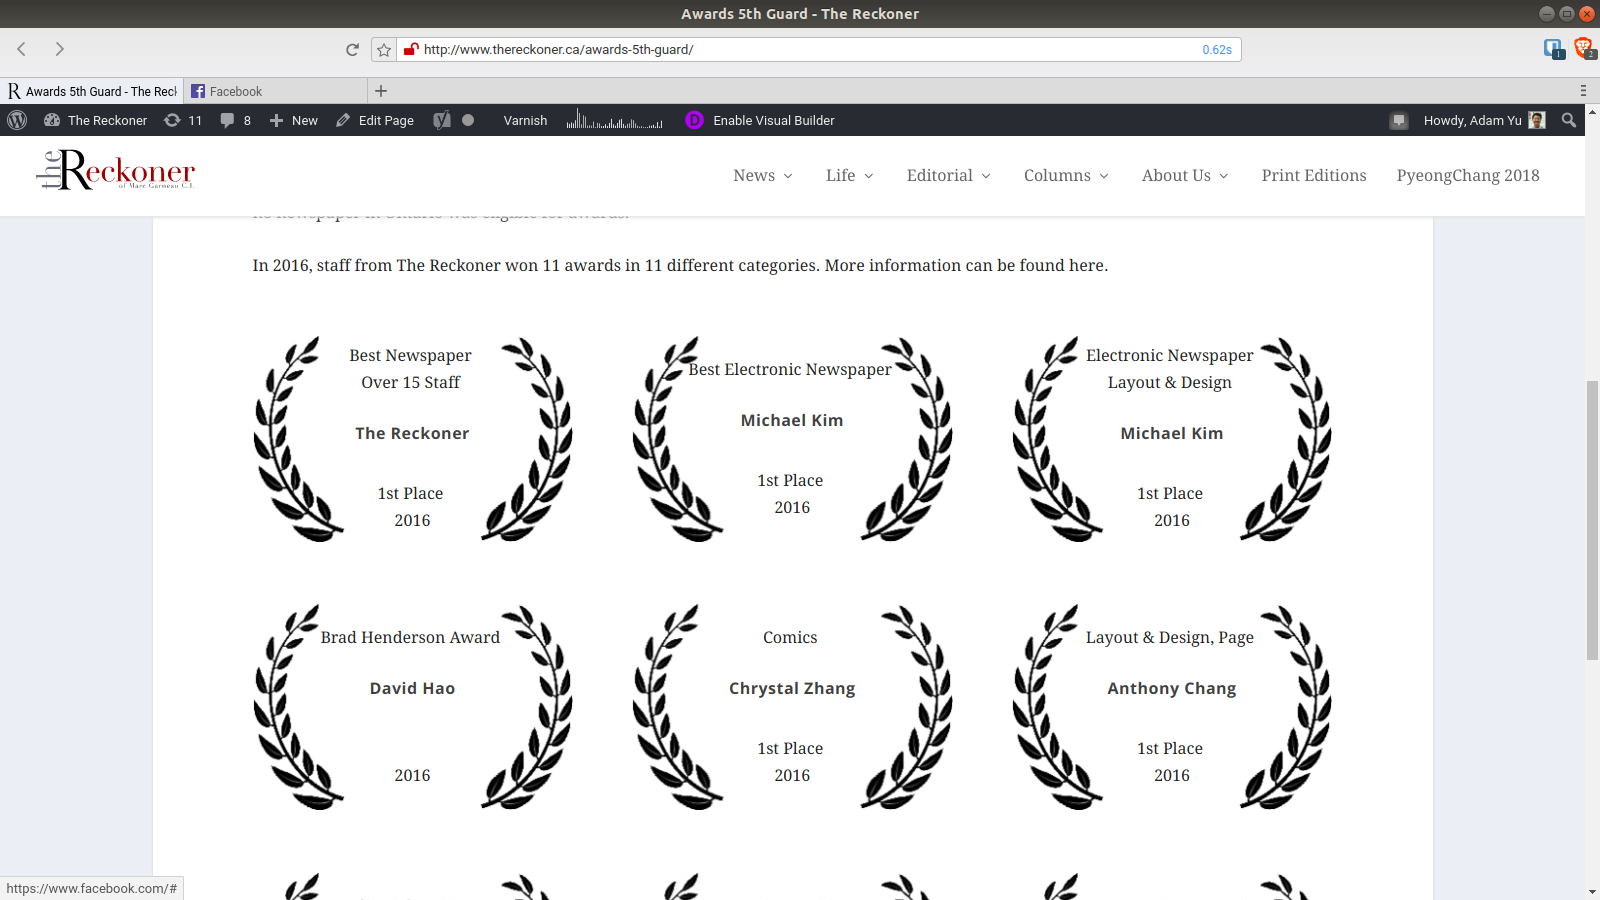Open the Yoast SEO icon in admin bar
The width and height of the screenshot is (1600, 900).
coord(441,120)
